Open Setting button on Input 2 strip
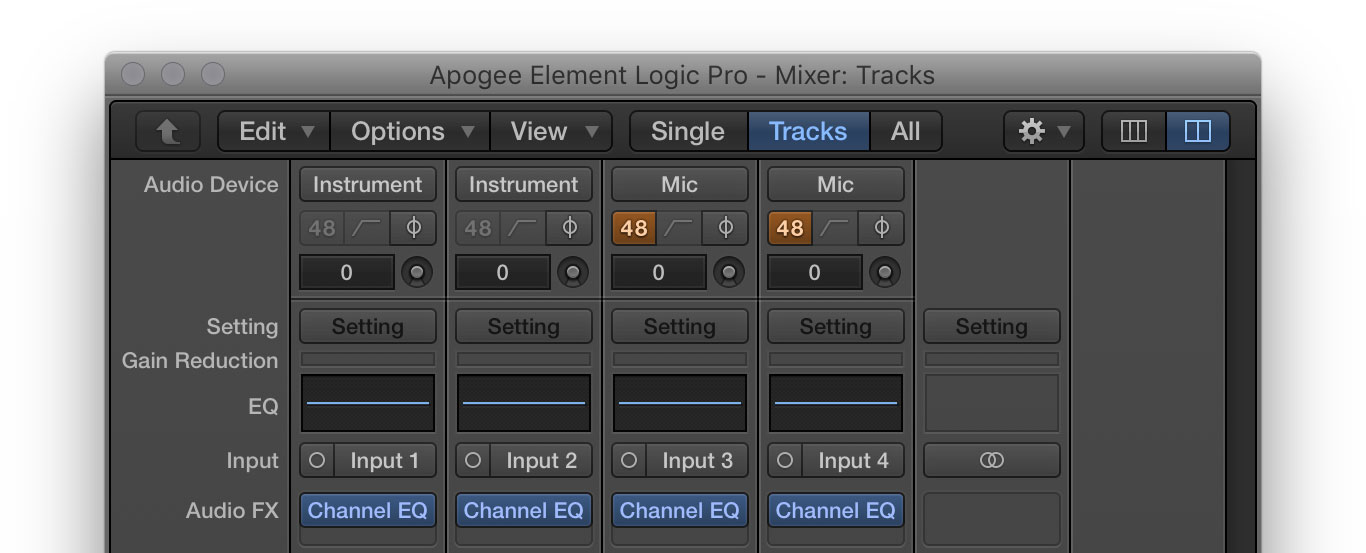The height and width of the screenshot is (553, 1366). click(x=524, y=326)
